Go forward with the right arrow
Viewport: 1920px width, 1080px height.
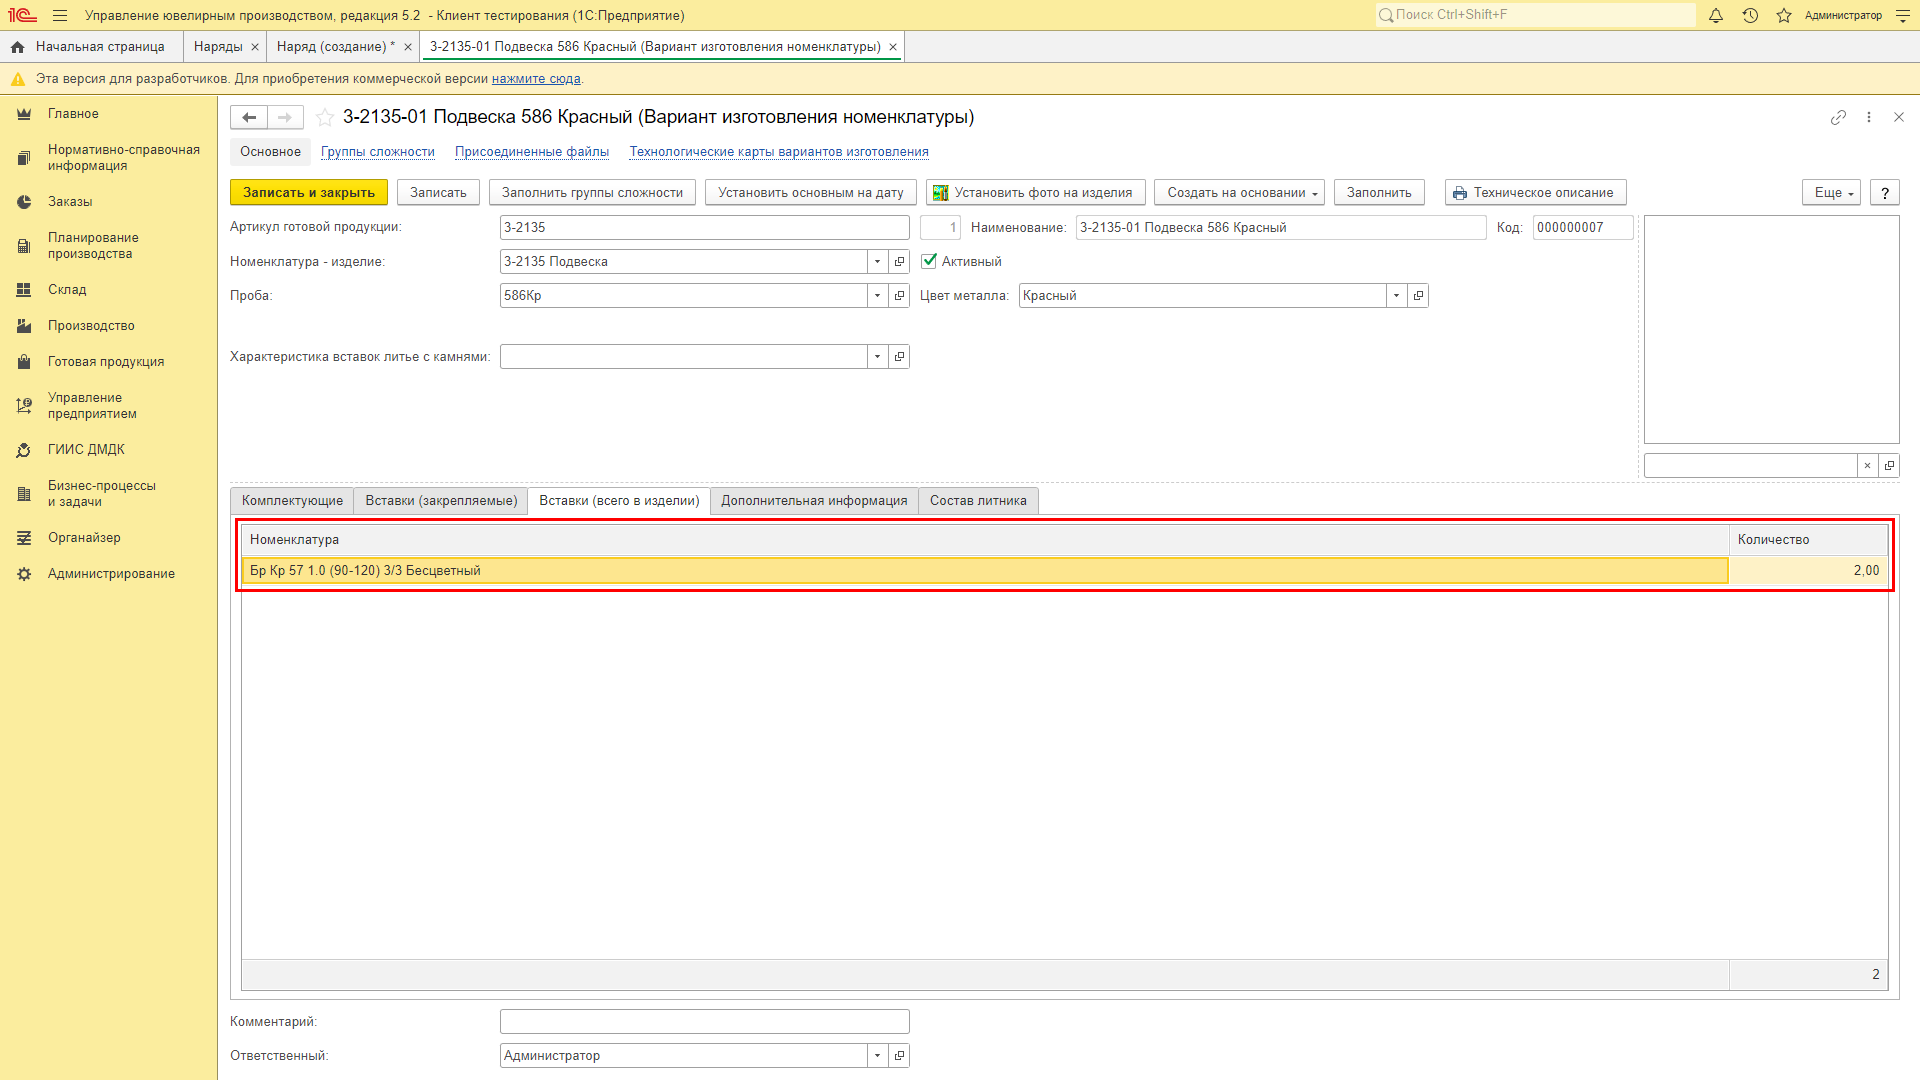[285, 117]
